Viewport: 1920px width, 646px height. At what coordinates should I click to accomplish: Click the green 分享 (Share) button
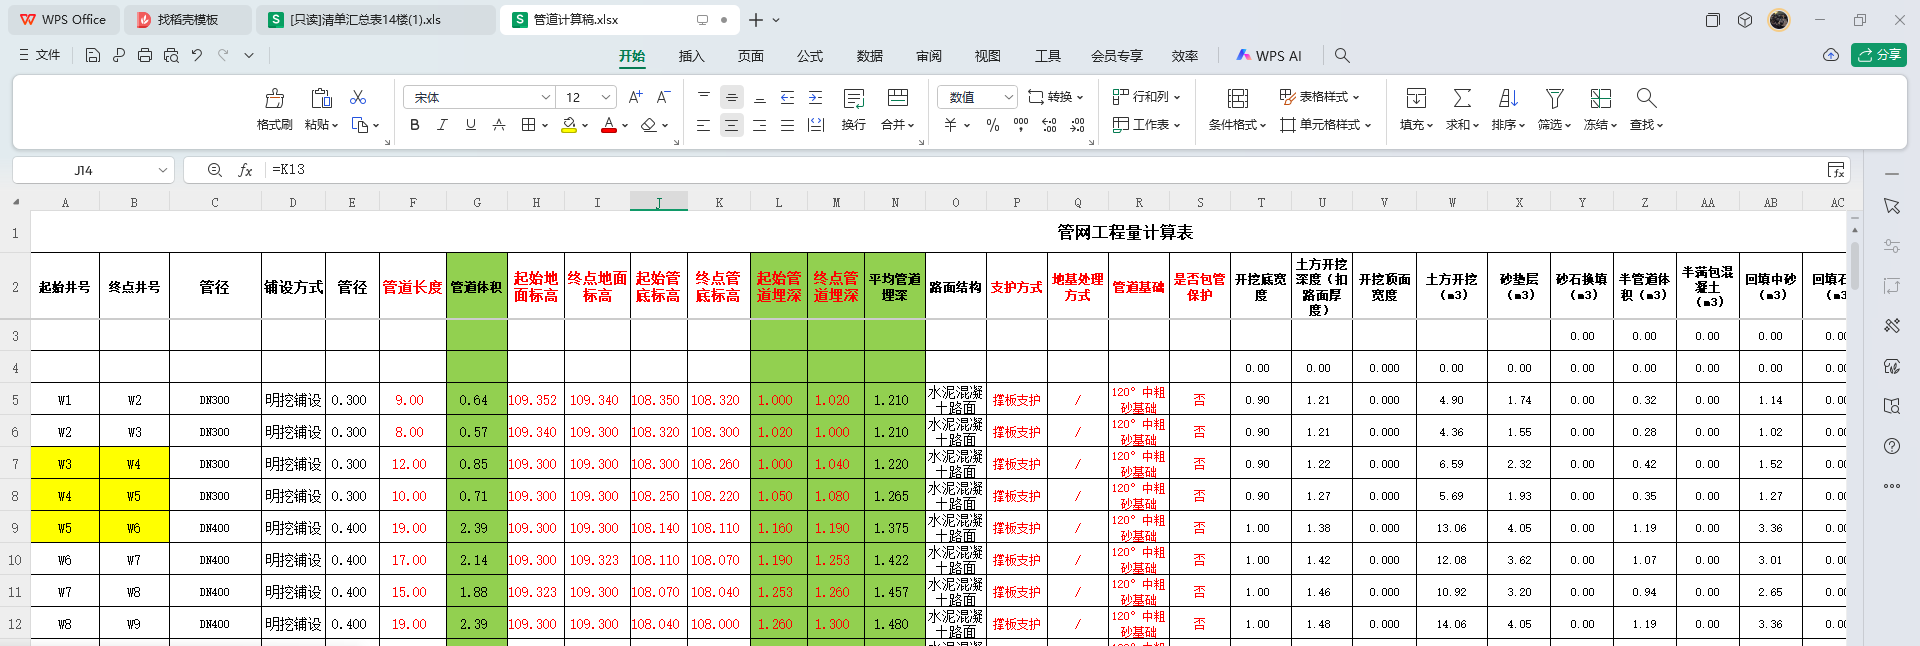(x=1878, y=55)
